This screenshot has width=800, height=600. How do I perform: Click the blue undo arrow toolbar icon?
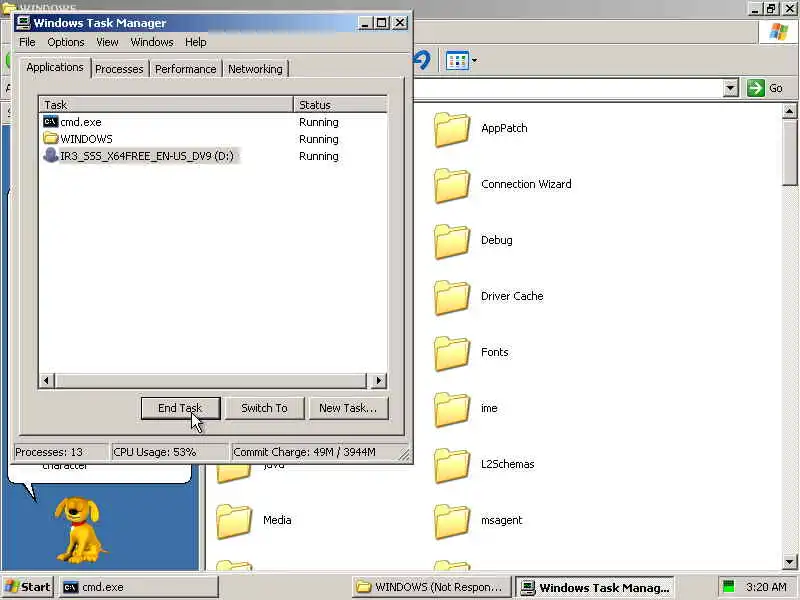(422, 60)
